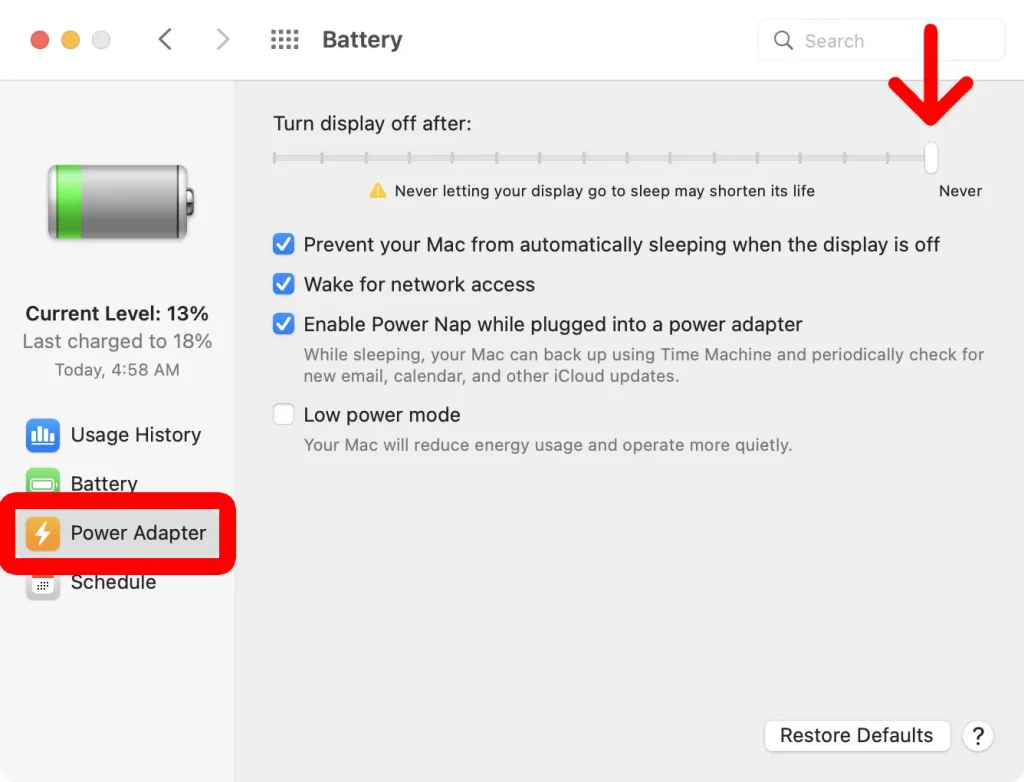Click the Restore Defaults button
Viewport: 1024px width, 782px height.
tap(856, 736)
